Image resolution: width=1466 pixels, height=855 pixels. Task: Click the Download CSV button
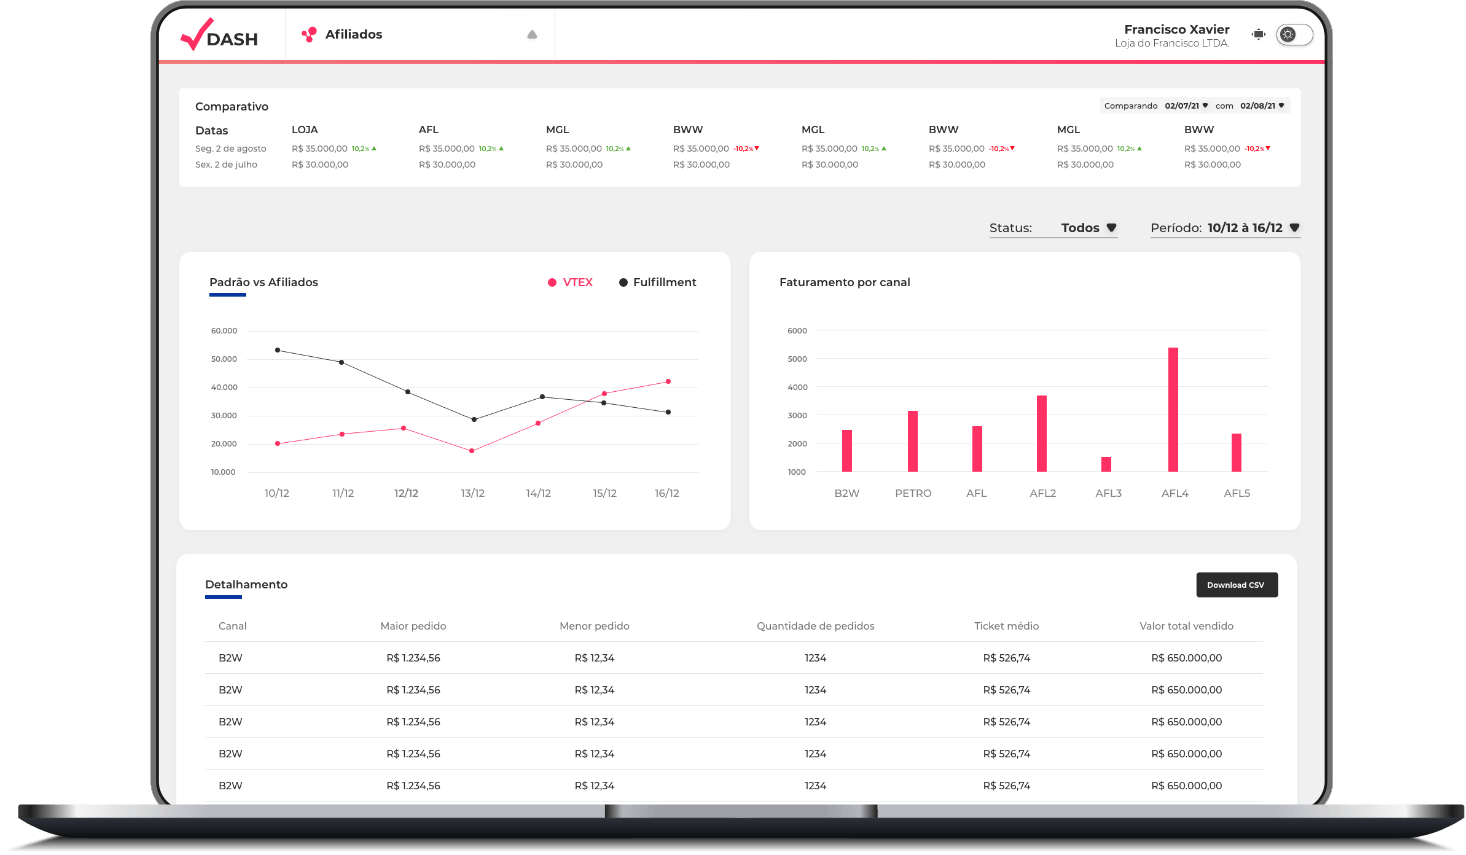coord(1237,584)
